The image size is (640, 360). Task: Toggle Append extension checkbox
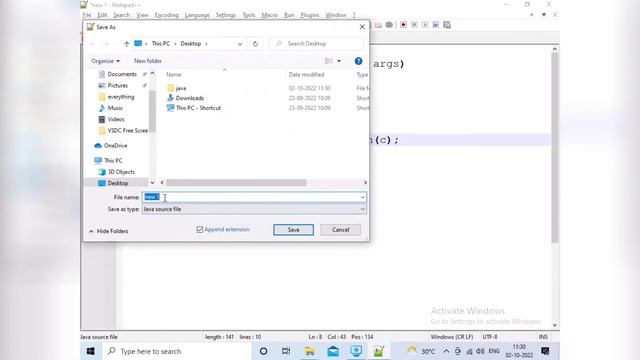pos(200,229)
